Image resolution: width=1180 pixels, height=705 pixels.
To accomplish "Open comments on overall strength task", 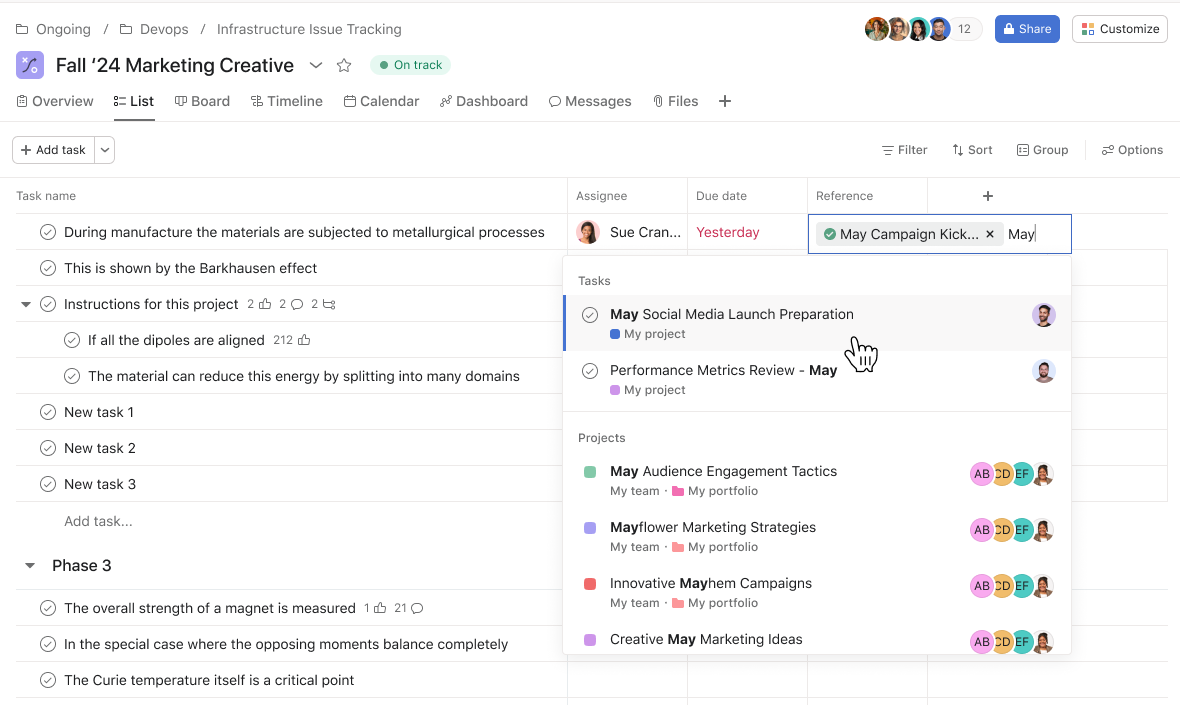I will 417,608.
